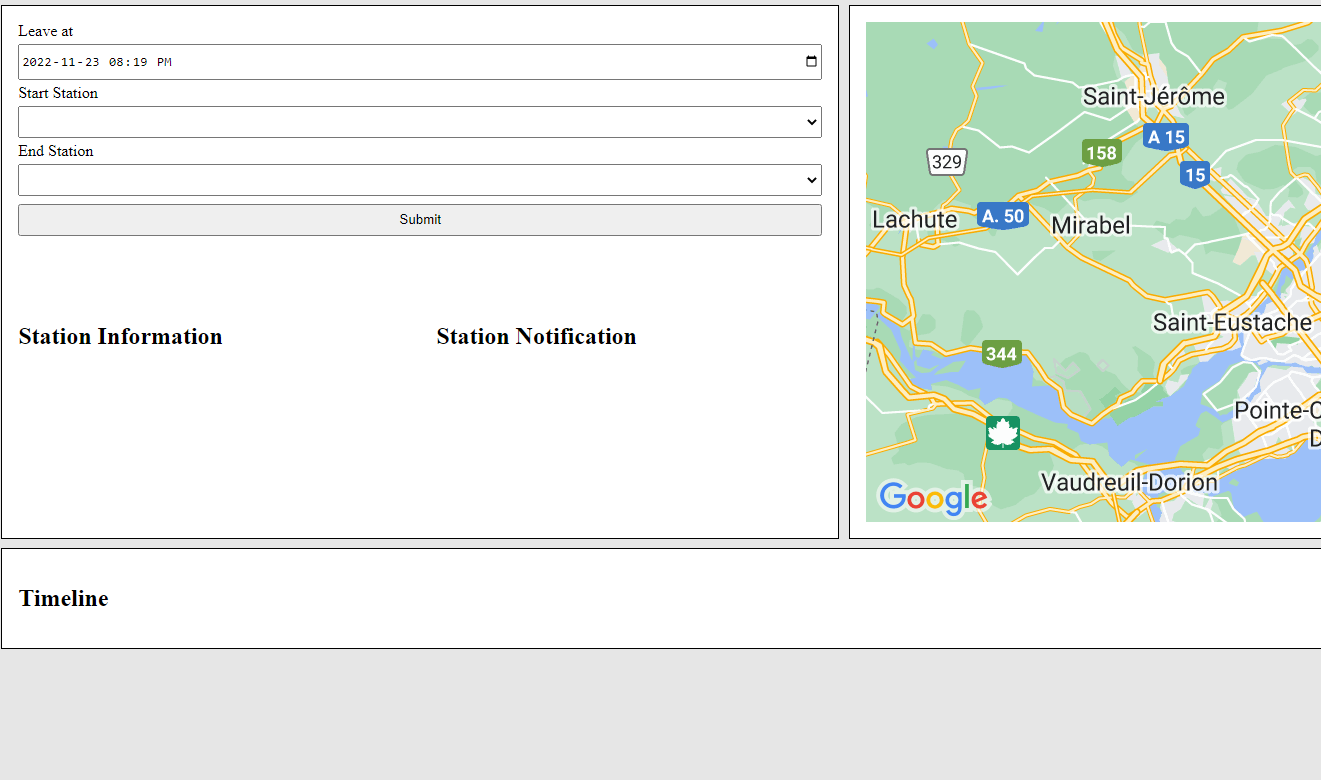
Task: Click the Route 158 green shield
Action: [x=1101, y=153]
